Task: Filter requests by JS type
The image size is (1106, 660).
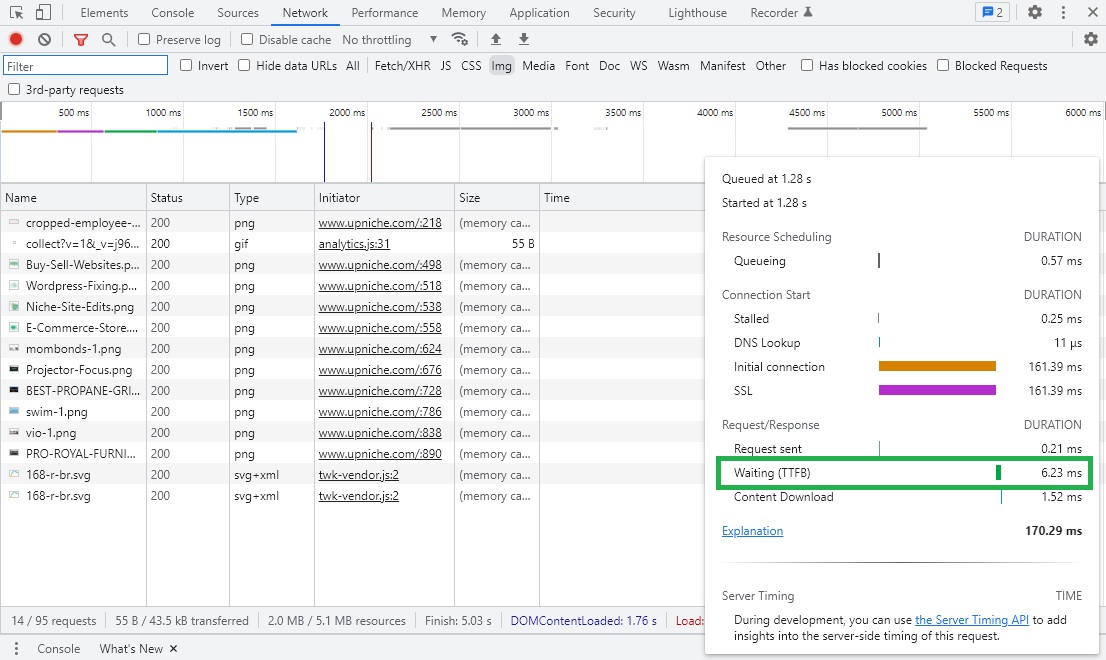Action: point(446,66)
